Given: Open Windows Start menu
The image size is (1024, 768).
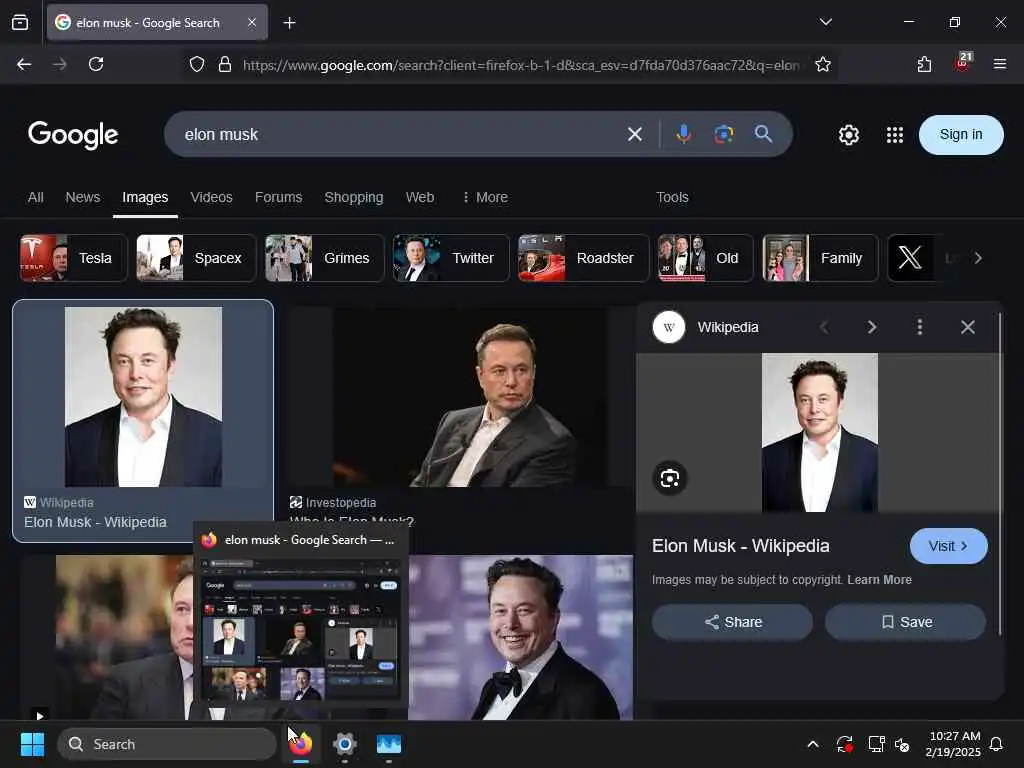Looking at the screenshot, I should [x=32, y=744].
